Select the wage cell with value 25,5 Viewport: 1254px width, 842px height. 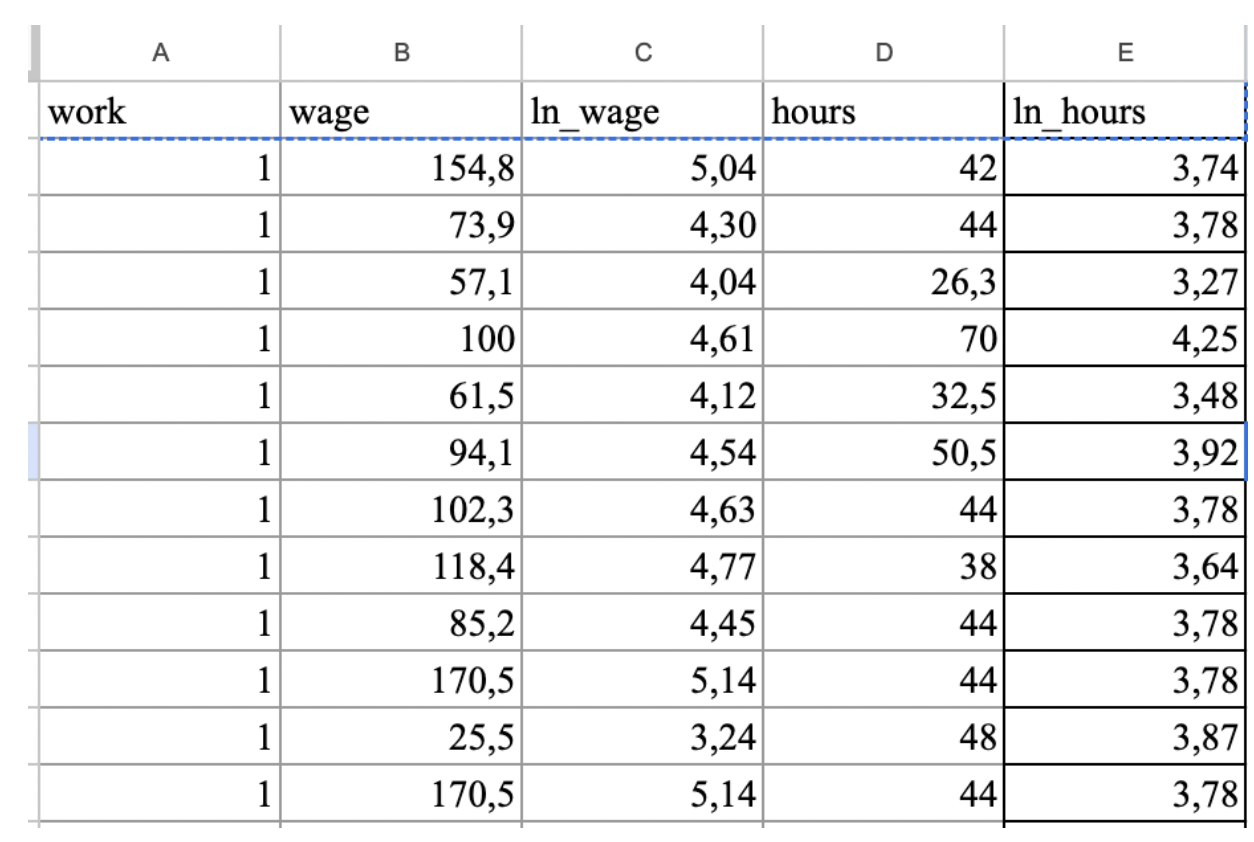[401, 739]
